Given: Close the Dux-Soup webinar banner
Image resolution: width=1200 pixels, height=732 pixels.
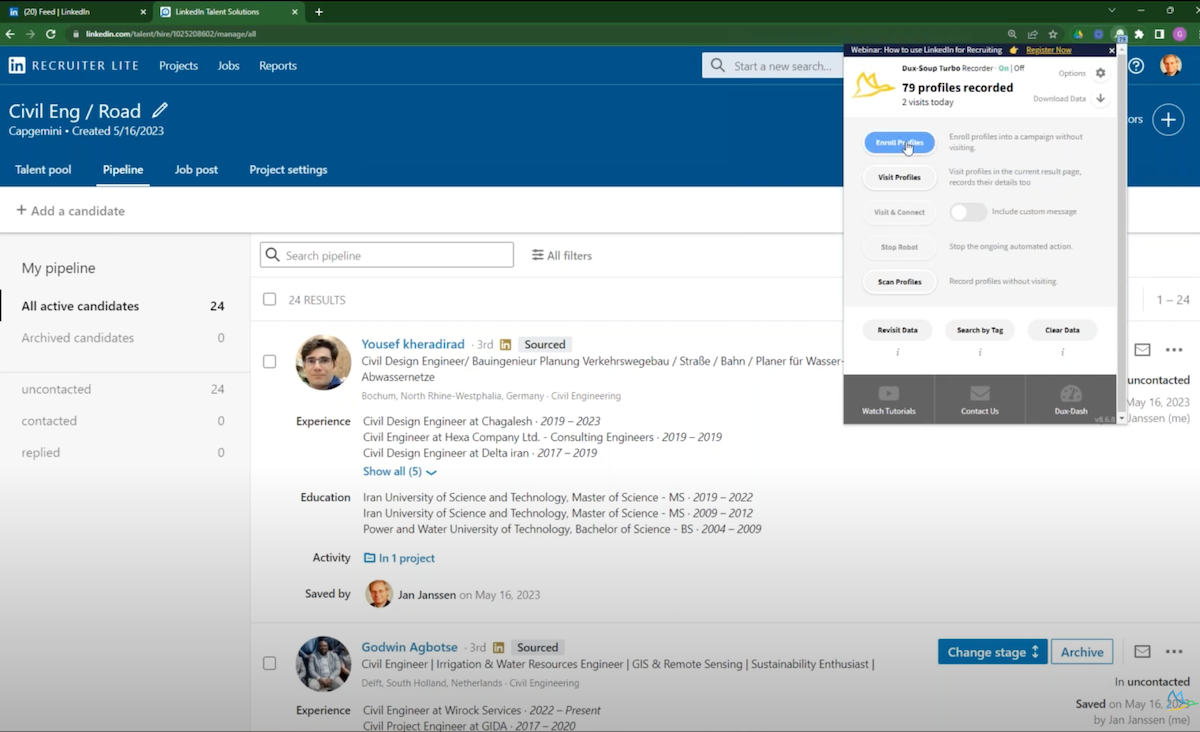Looking at the screenshot, I should click(x=1112, y=50).
